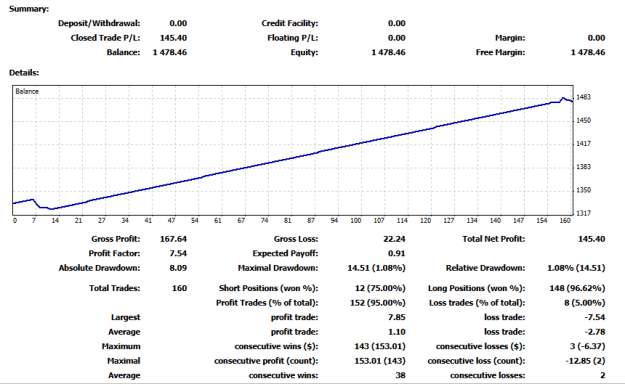
Task: Click the 1483 tick on the chart's vertical axis
Action: (x=584, y=97)
